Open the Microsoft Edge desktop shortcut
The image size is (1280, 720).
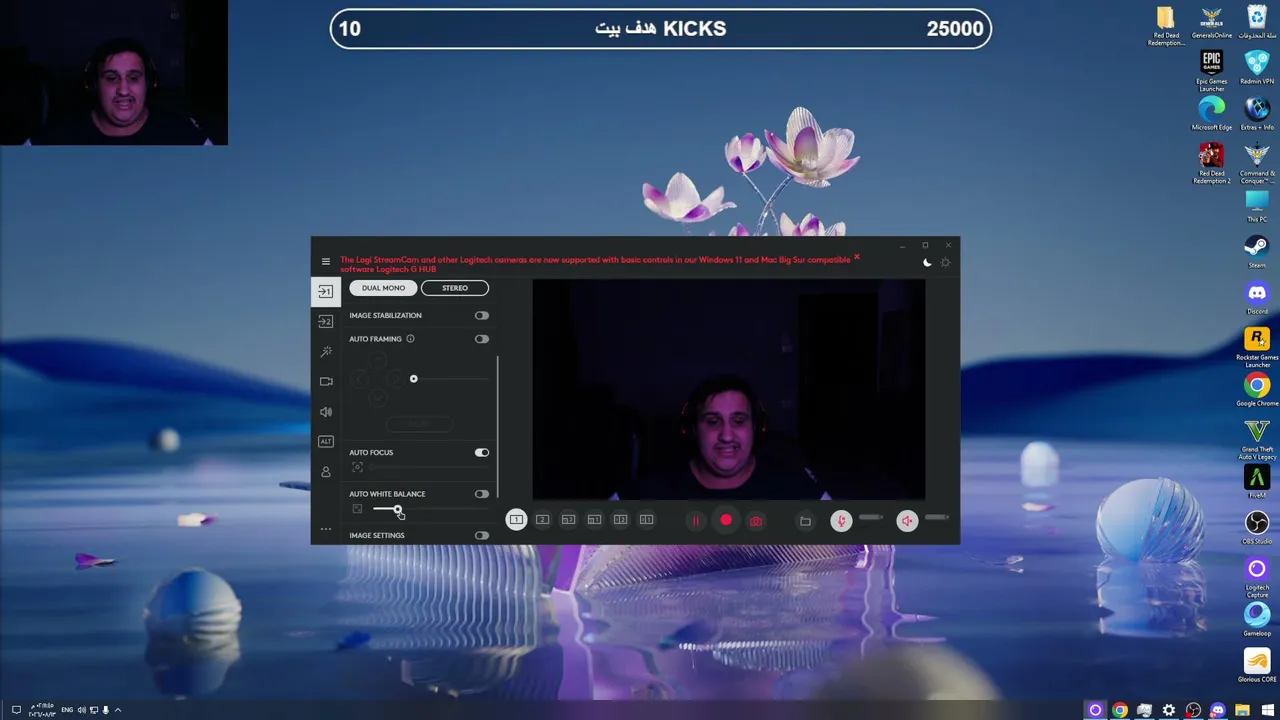click(1211, 113)
